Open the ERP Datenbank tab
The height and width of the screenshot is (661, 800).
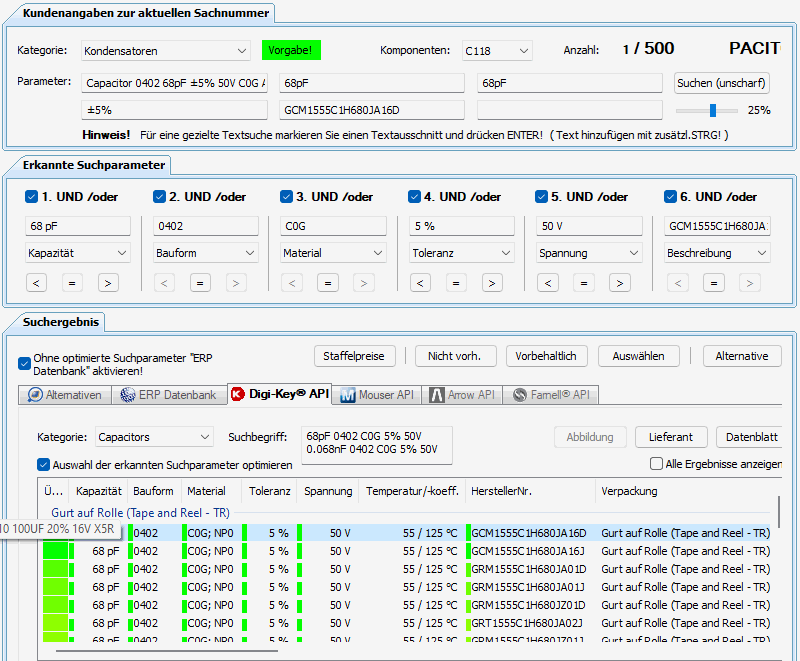169,395
